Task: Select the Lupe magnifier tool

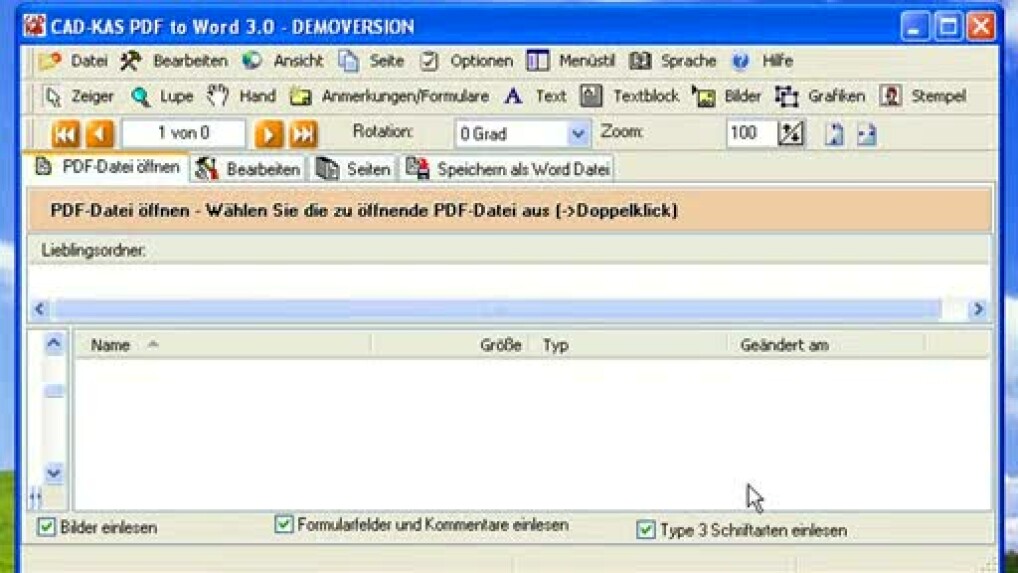Action: [x=162, y=97]
